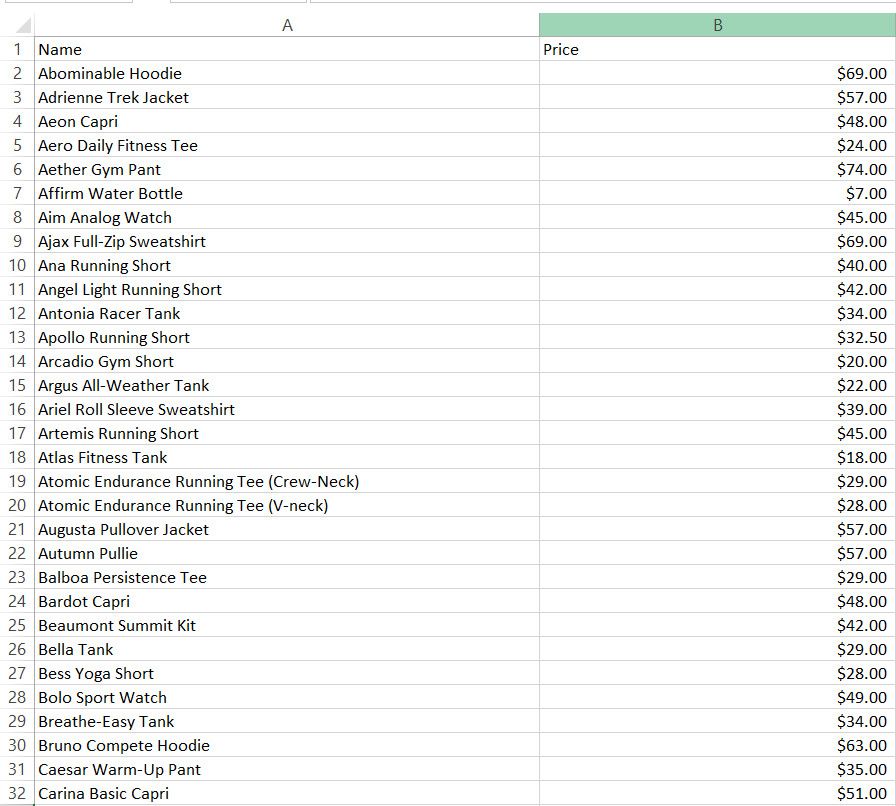Select the Aim Analog Watch cell
The image size is (896, 806).
tap(287, 217)
